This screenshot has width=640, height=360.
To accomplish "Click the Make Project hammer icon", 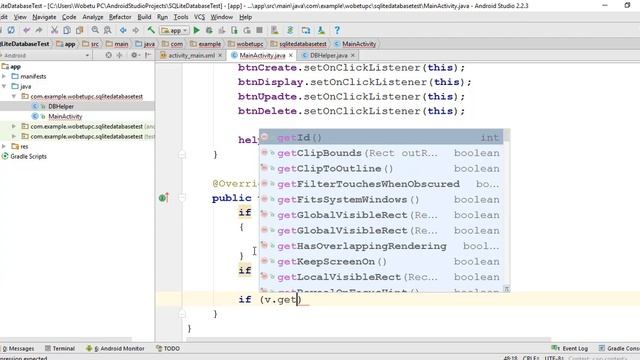I will click(x=151, y=30).
